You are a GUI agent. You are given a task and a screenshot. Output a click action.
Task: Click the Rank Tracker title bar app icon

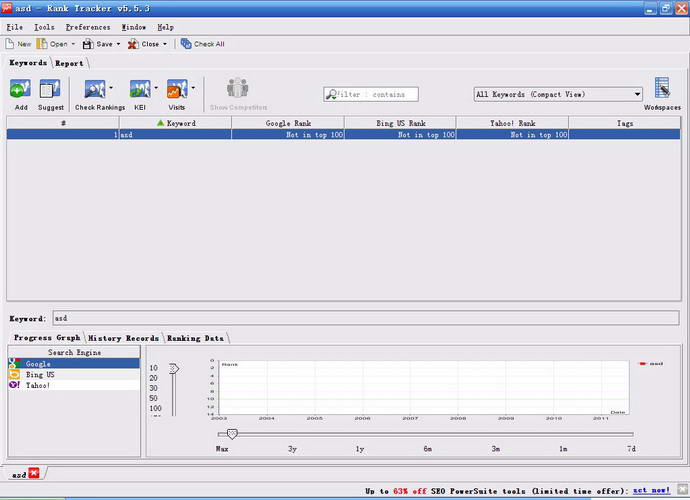point(7,7)
